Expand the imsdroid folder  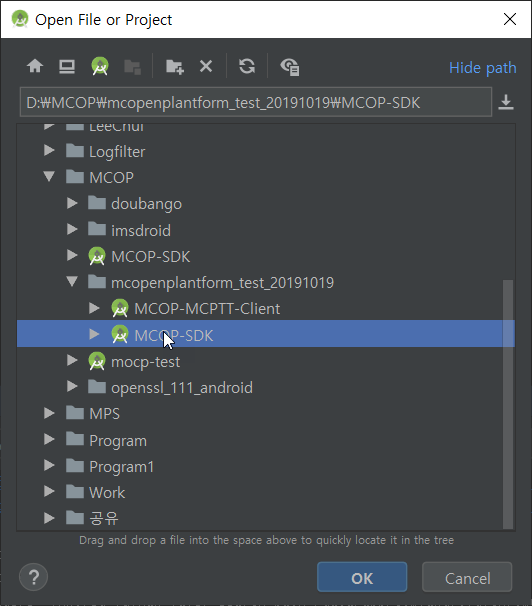tap(72, 229)
